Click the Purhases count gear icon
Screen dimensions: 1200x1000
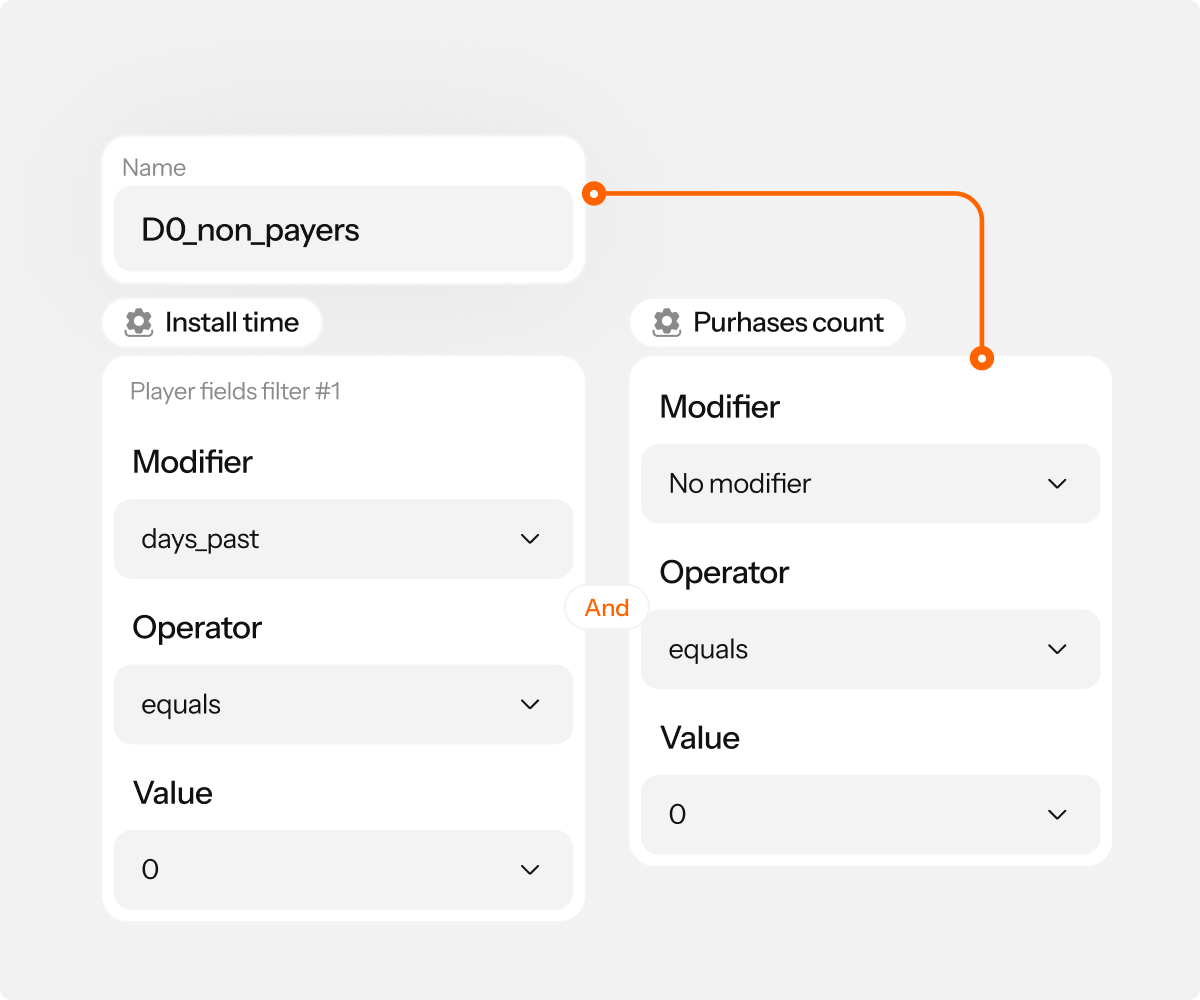click(667, 322)
